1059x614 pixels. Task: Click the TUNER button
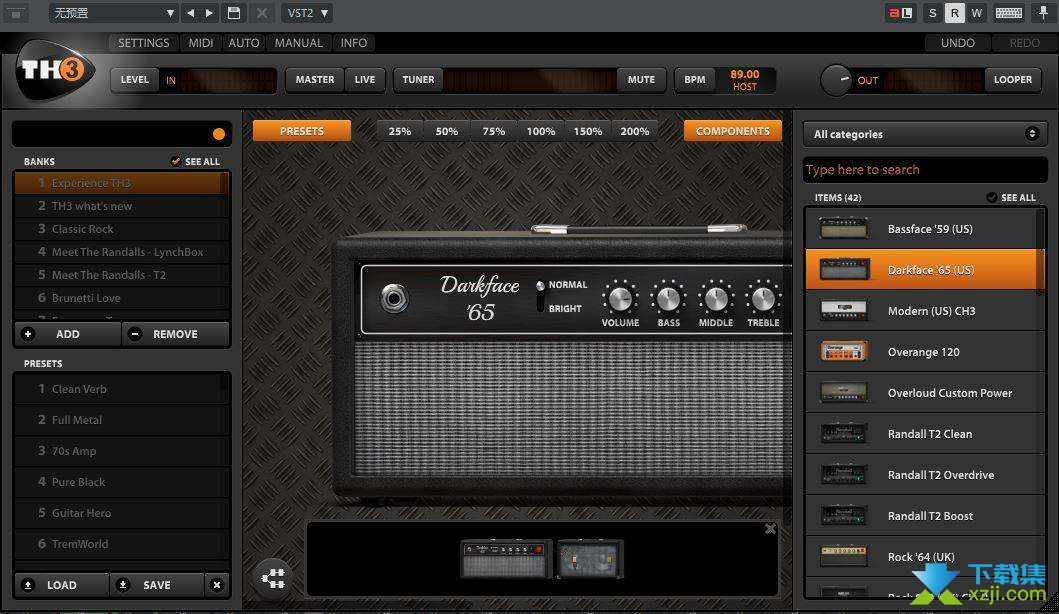point(418,80)
